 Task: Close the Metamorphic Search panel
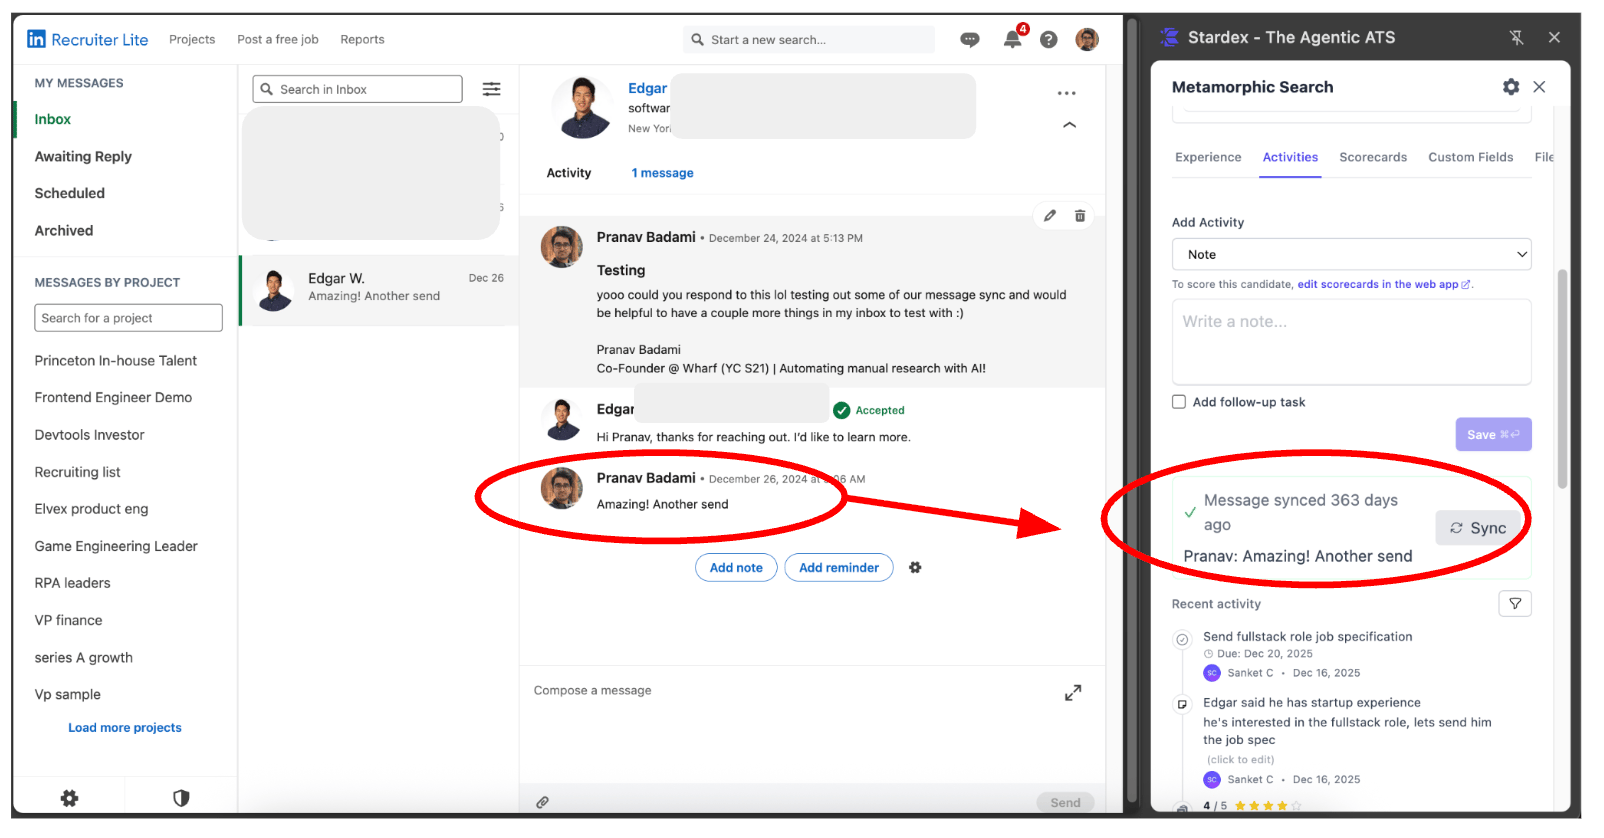1539,87
